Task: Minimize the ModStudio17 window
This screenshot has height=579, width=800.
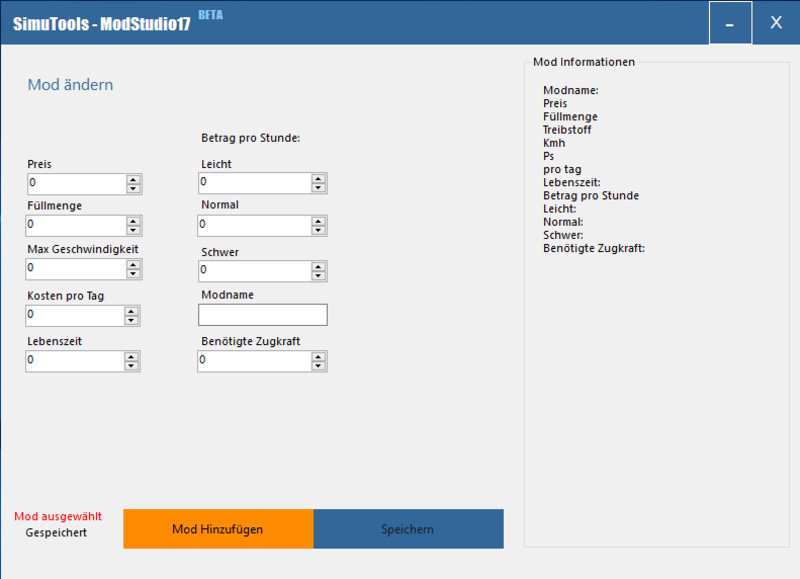Action: tap(730, 23)
